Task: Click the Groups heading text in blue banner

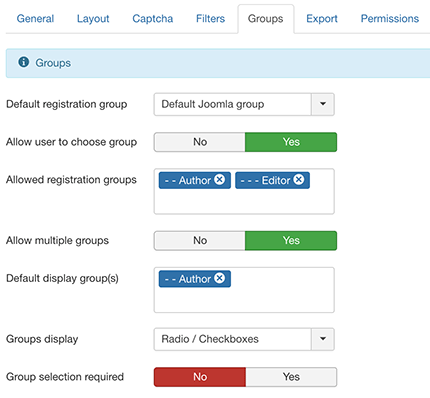Action: [x=53, y=63]
